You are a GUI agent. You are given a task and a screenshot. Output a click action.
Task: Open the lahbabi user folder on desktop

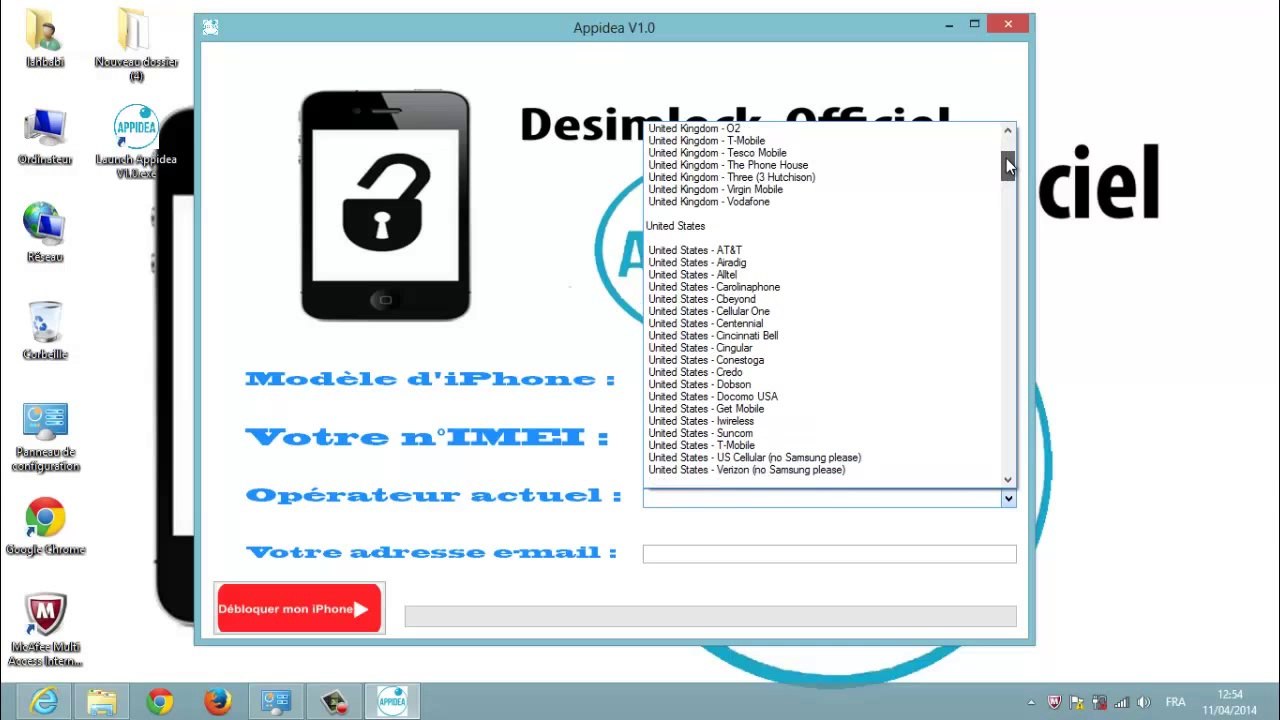point(46,38)
